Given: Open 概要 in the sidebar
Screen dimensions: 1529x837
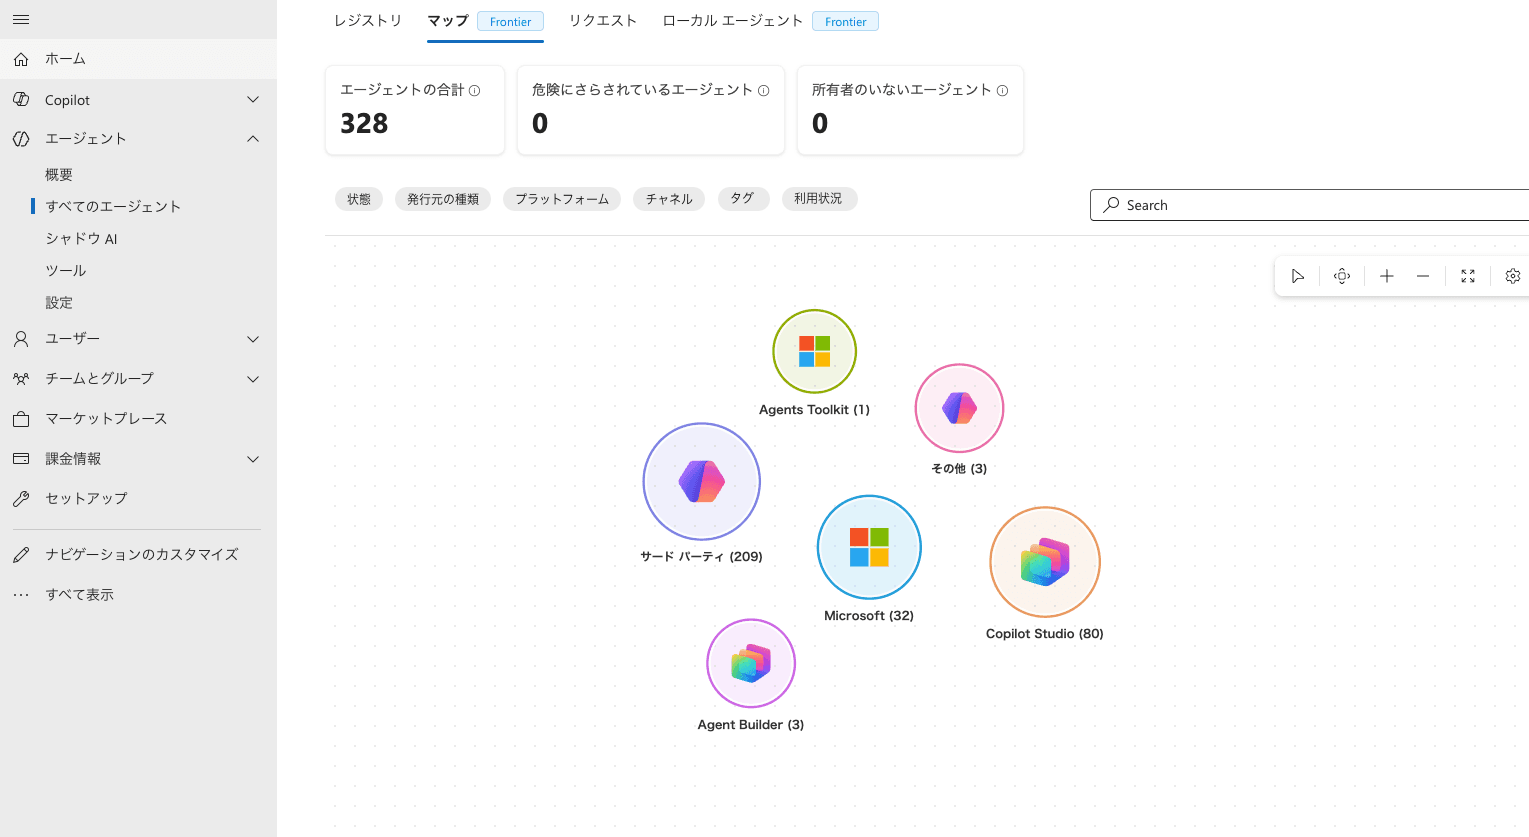Looking at the screenshot, I should (x=59, y=175).
